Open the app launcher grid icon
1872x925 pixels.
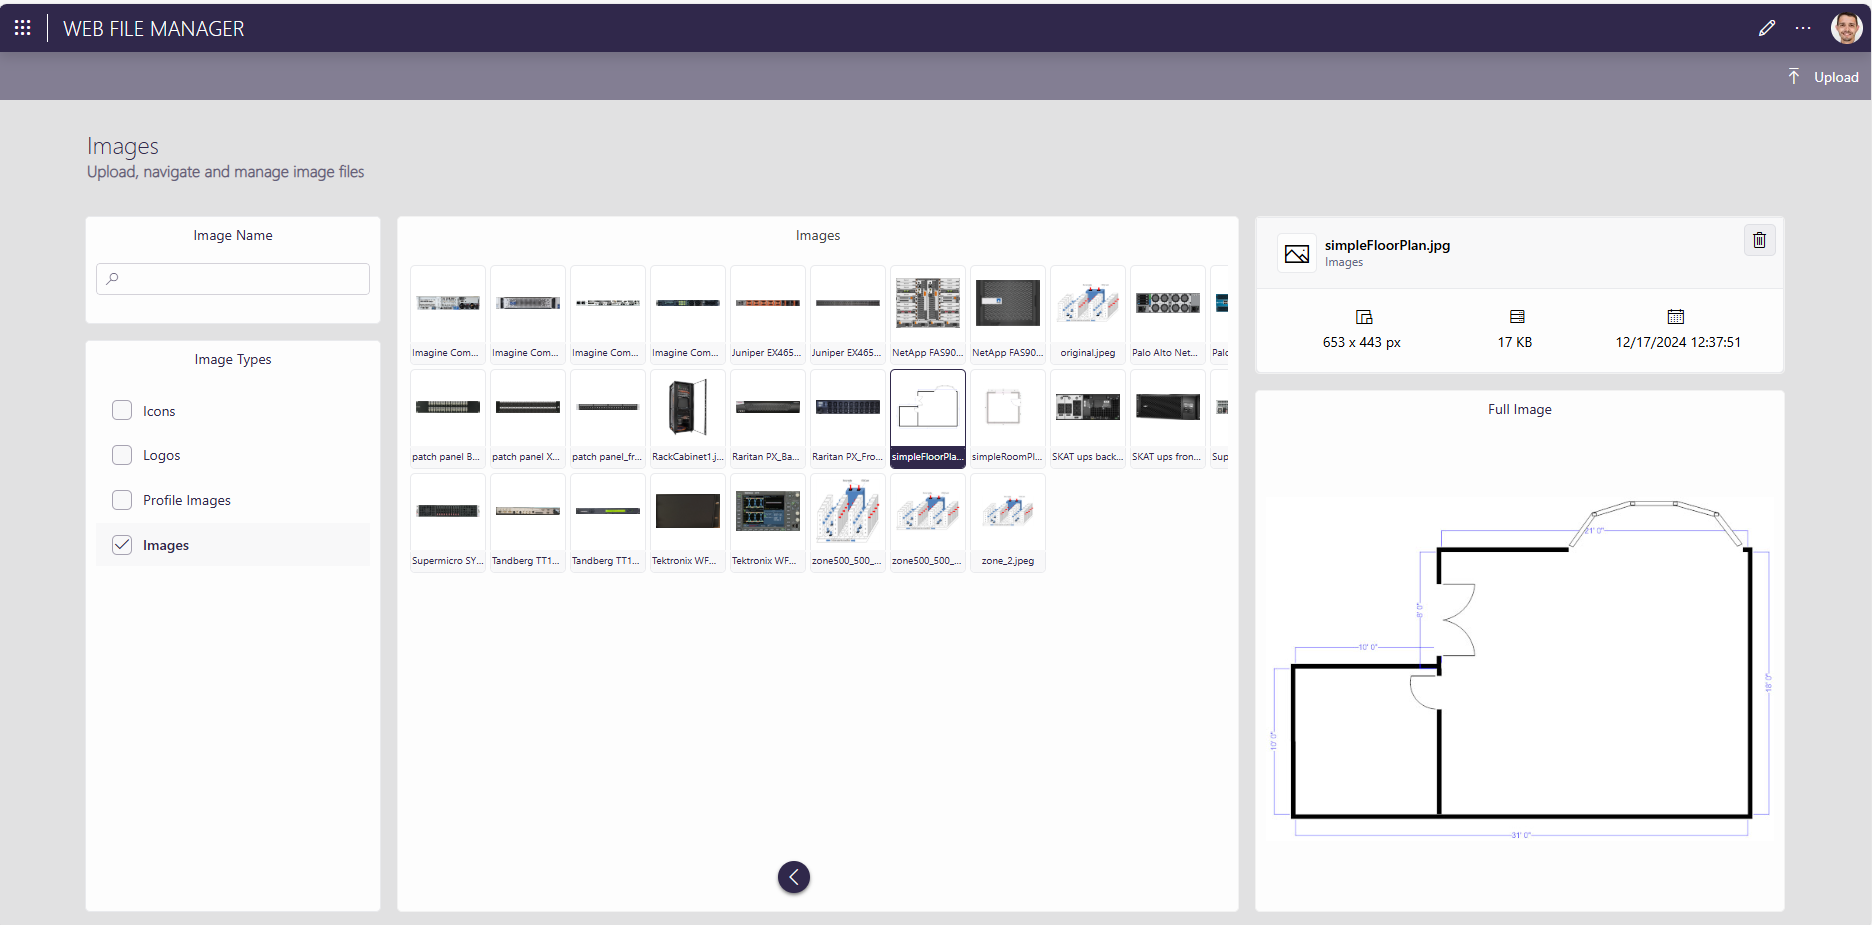pos(22,27)
